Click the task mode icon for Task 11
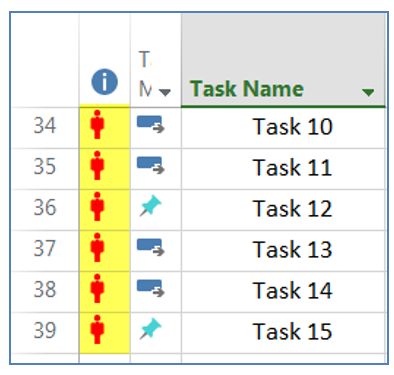This screenshot has width=394, height=375. click(x=151, y=165)
